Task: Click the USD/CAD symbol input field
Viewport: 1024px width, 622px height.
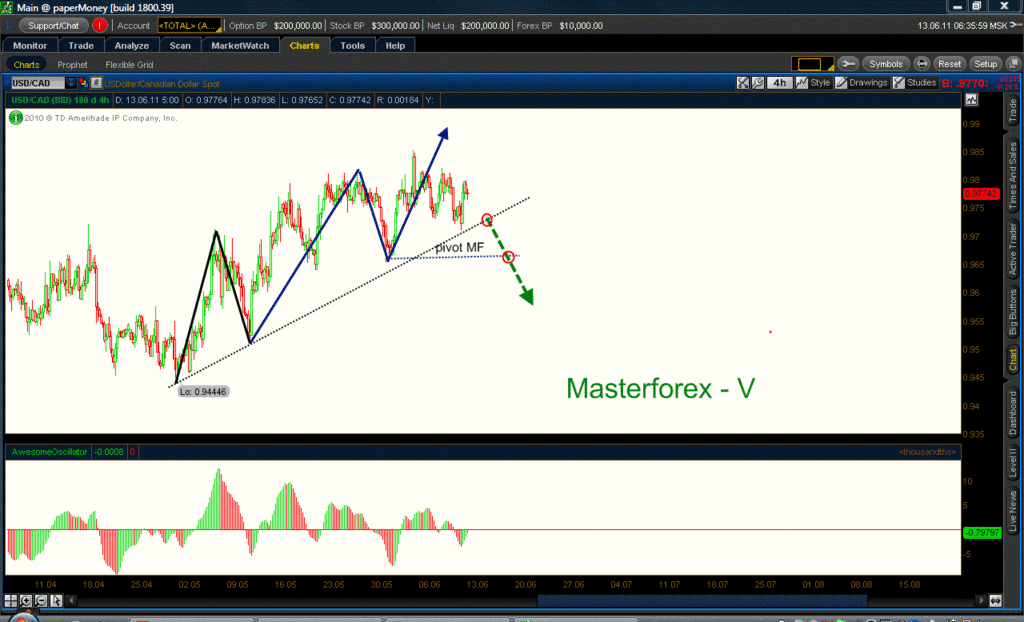Action: pyautogui.click(x=37, y=83)
